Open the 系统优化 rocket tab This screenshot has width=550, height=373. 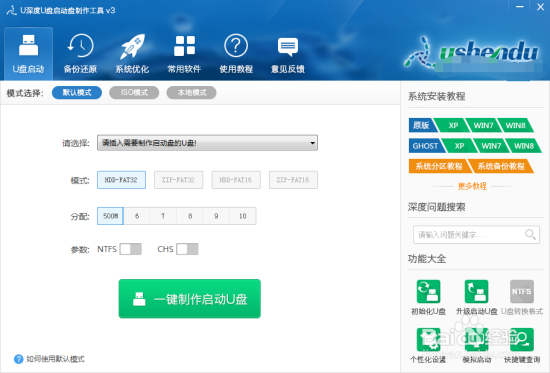pyautogui.click(x=132, y=54)
